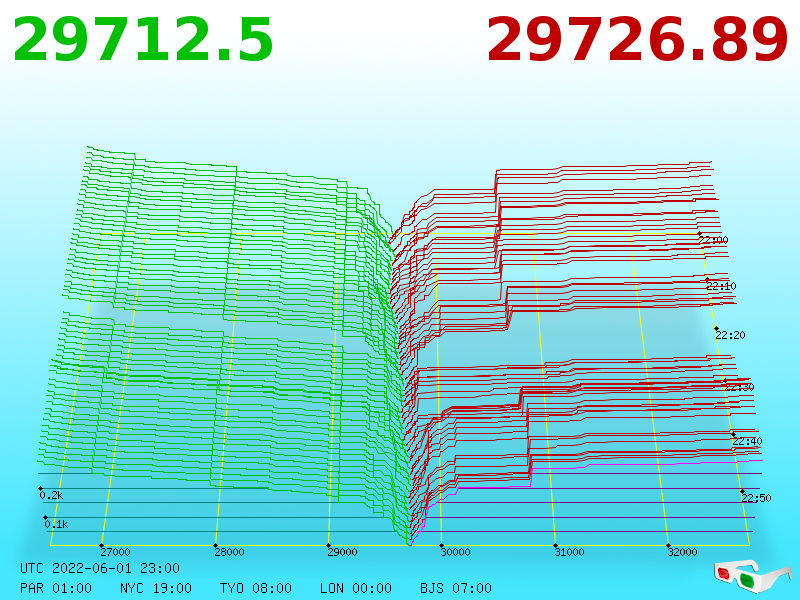Click the 22:50 time axis marker

757,498
